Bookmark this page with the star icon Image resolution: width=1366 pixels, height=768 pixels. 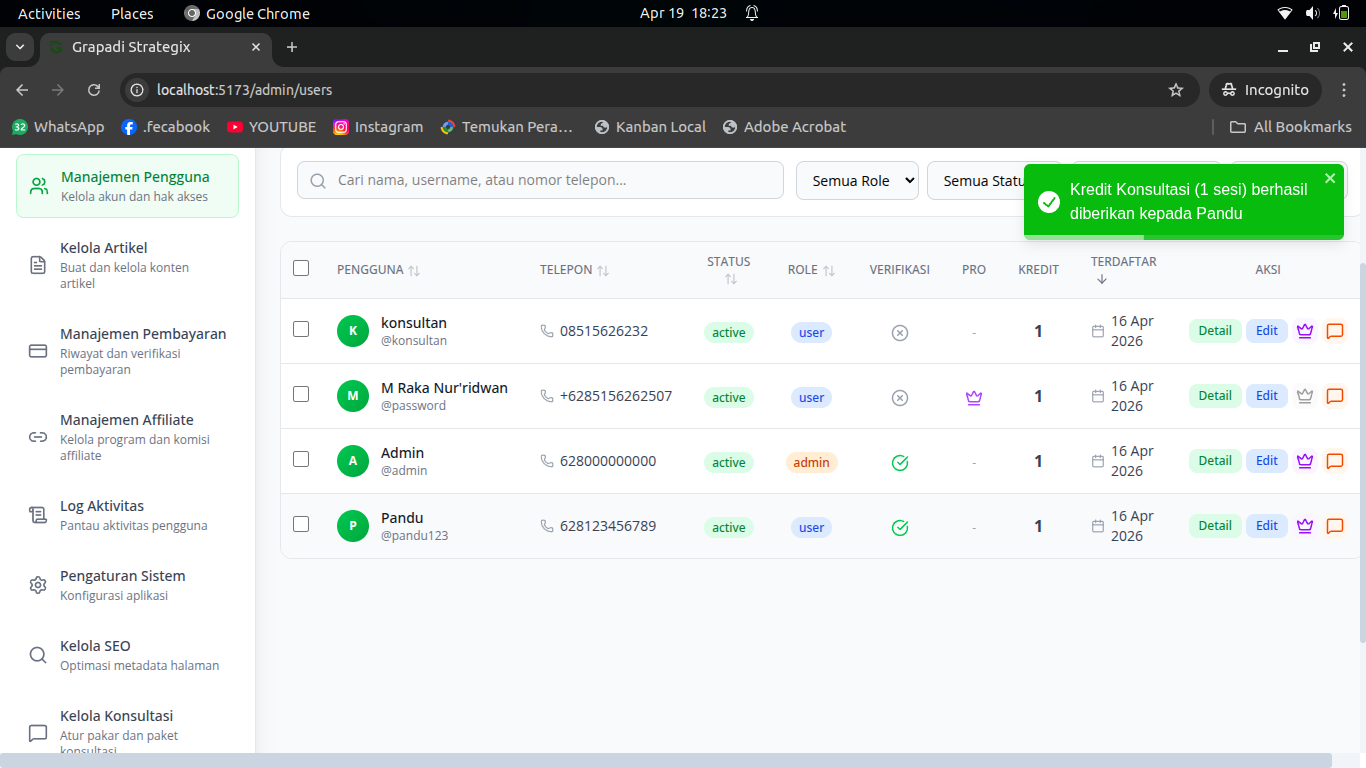pos(1176,90)
